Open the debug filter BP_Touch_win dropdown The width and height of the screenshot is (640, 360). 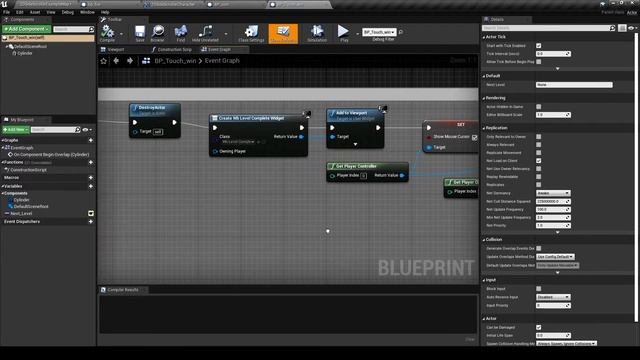click(379, 32)
